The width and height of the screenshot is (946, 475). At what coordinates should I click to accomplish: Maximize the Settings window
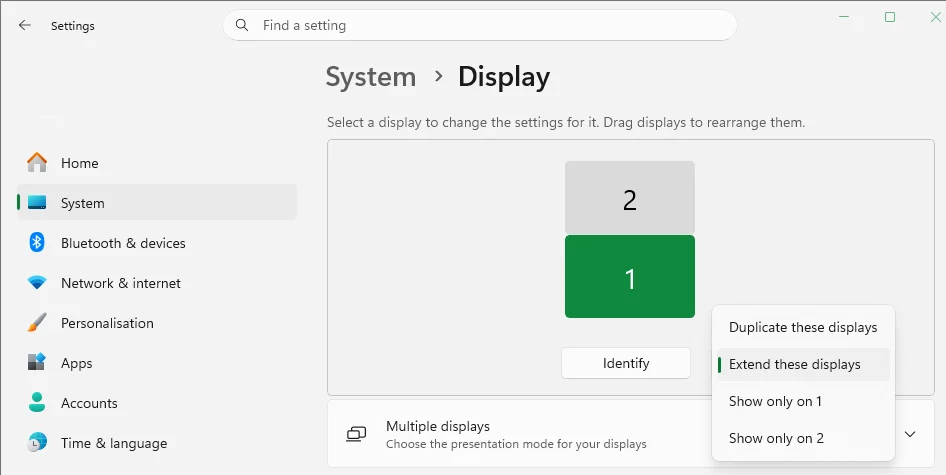[x=889, y=17]
